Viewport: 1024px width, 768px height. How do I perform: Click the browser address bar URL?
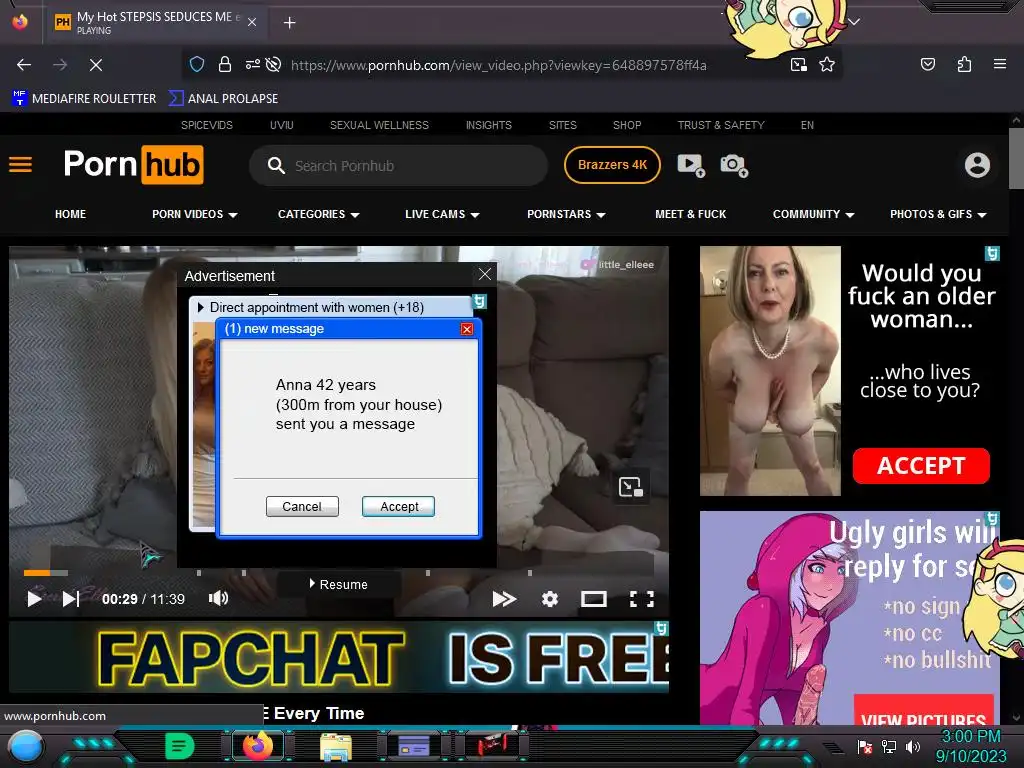[x=498, y=65]
